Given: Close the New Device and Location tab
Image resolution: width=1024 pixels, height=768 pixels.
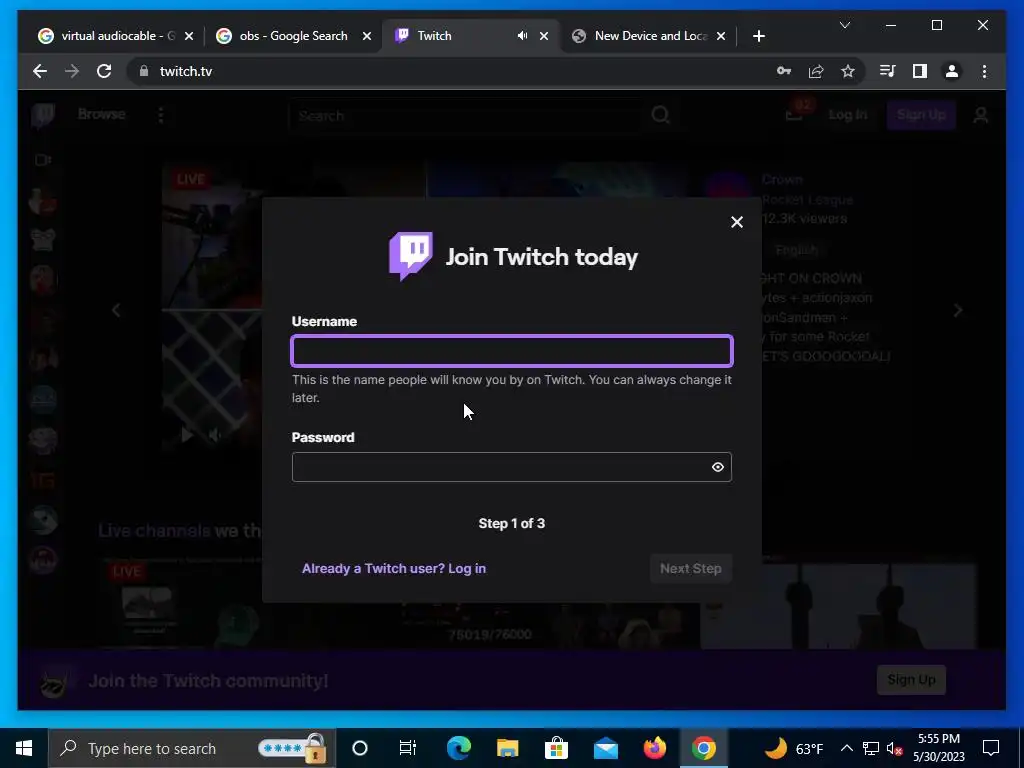Looking at the screenshot, I should [x=721, y=36].
